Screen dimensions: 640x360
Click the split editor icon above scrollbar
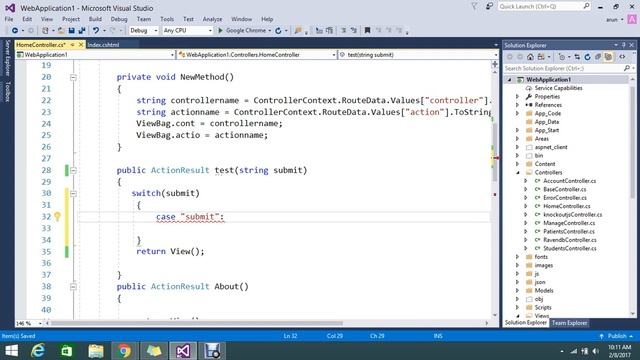click(x=495, y=64)
